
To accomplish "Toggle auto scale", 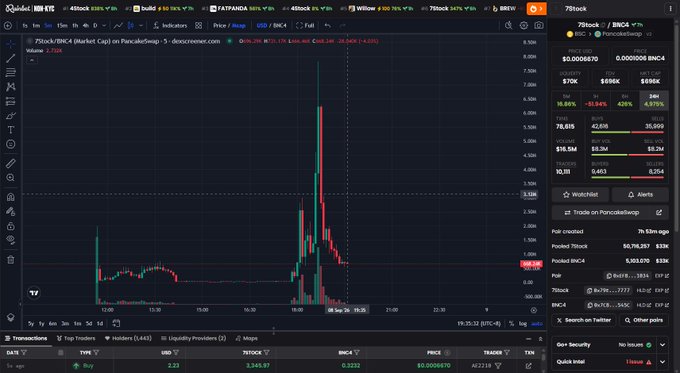I will click(537, 324).
